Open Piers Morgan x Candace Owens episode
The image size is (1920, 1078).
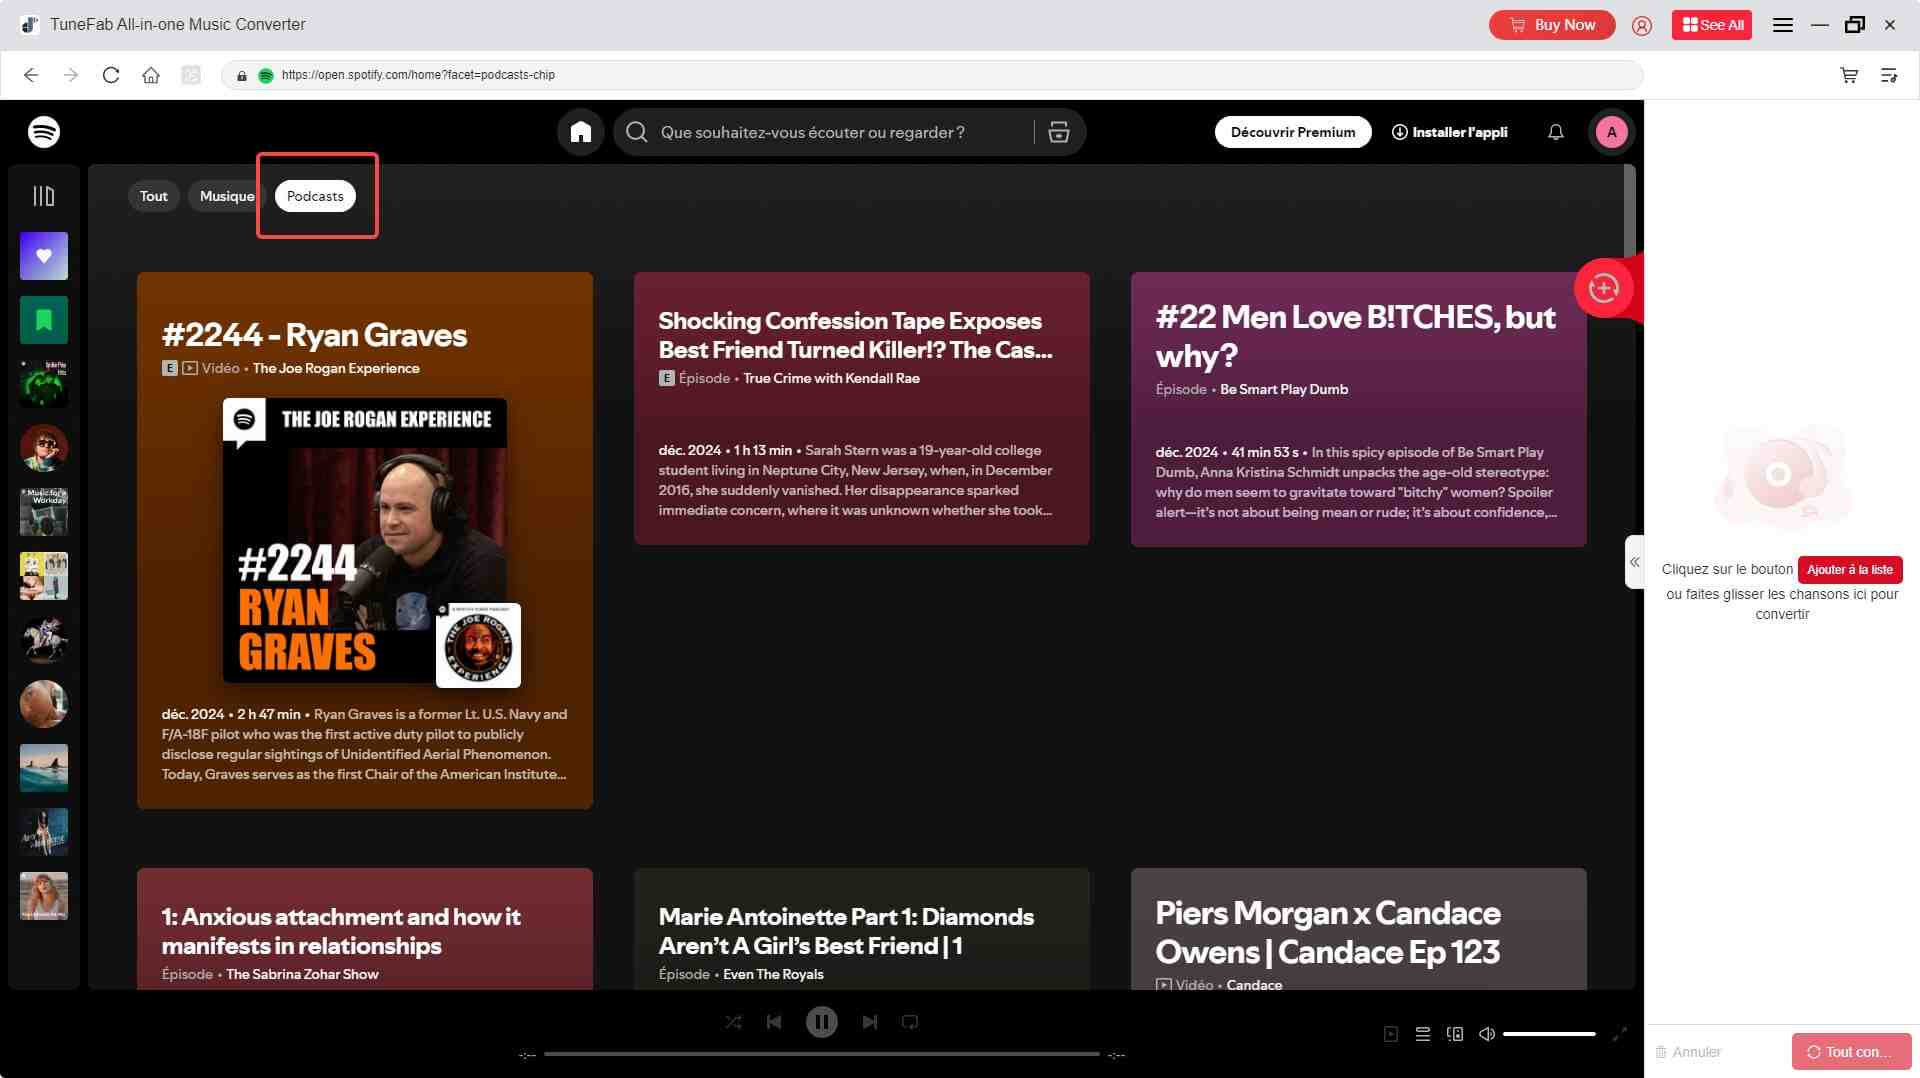click(x=1358, y=929)
